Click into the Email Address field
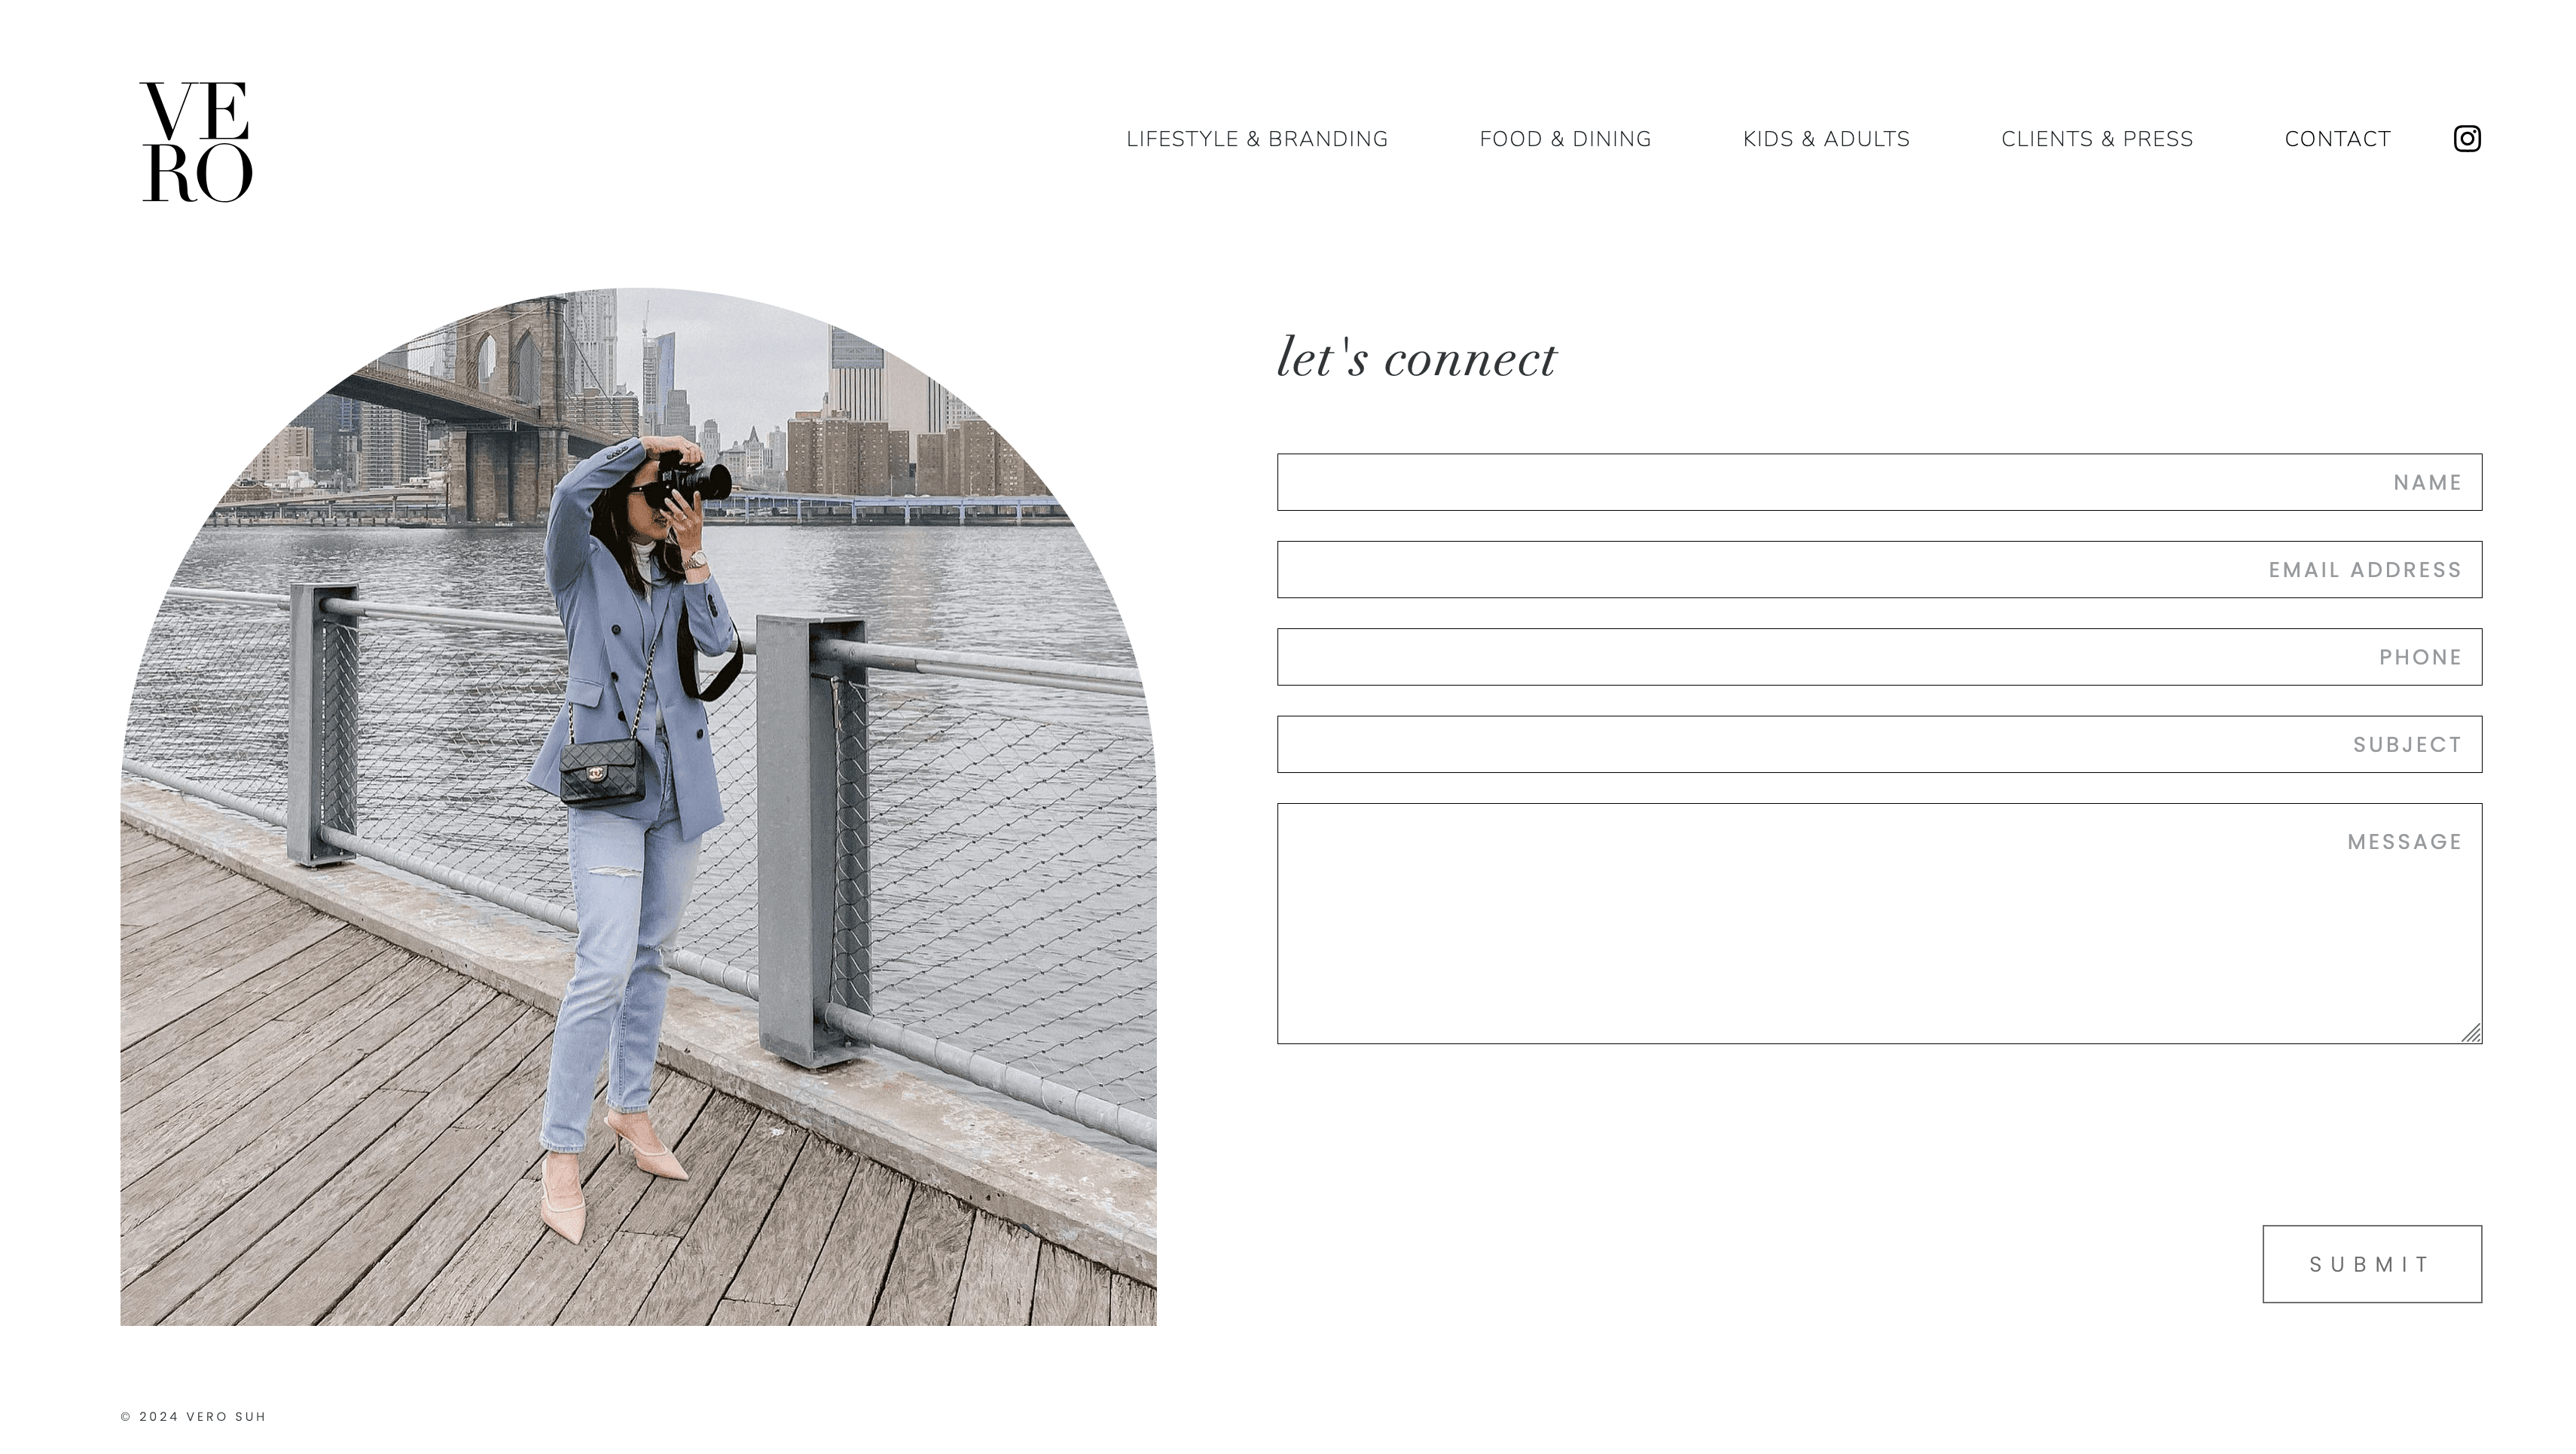This screenshot has width=2576, height=1454. (1879, 570)
